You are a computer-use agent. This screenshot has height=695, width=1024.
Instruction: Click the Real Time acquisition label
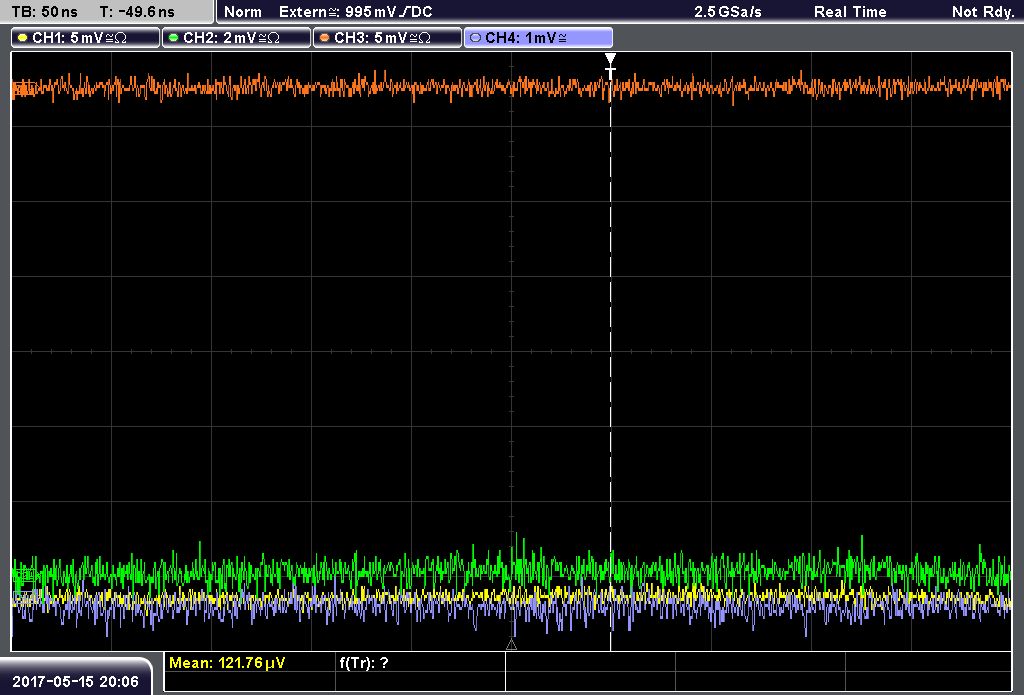click(x=850, y=12)
